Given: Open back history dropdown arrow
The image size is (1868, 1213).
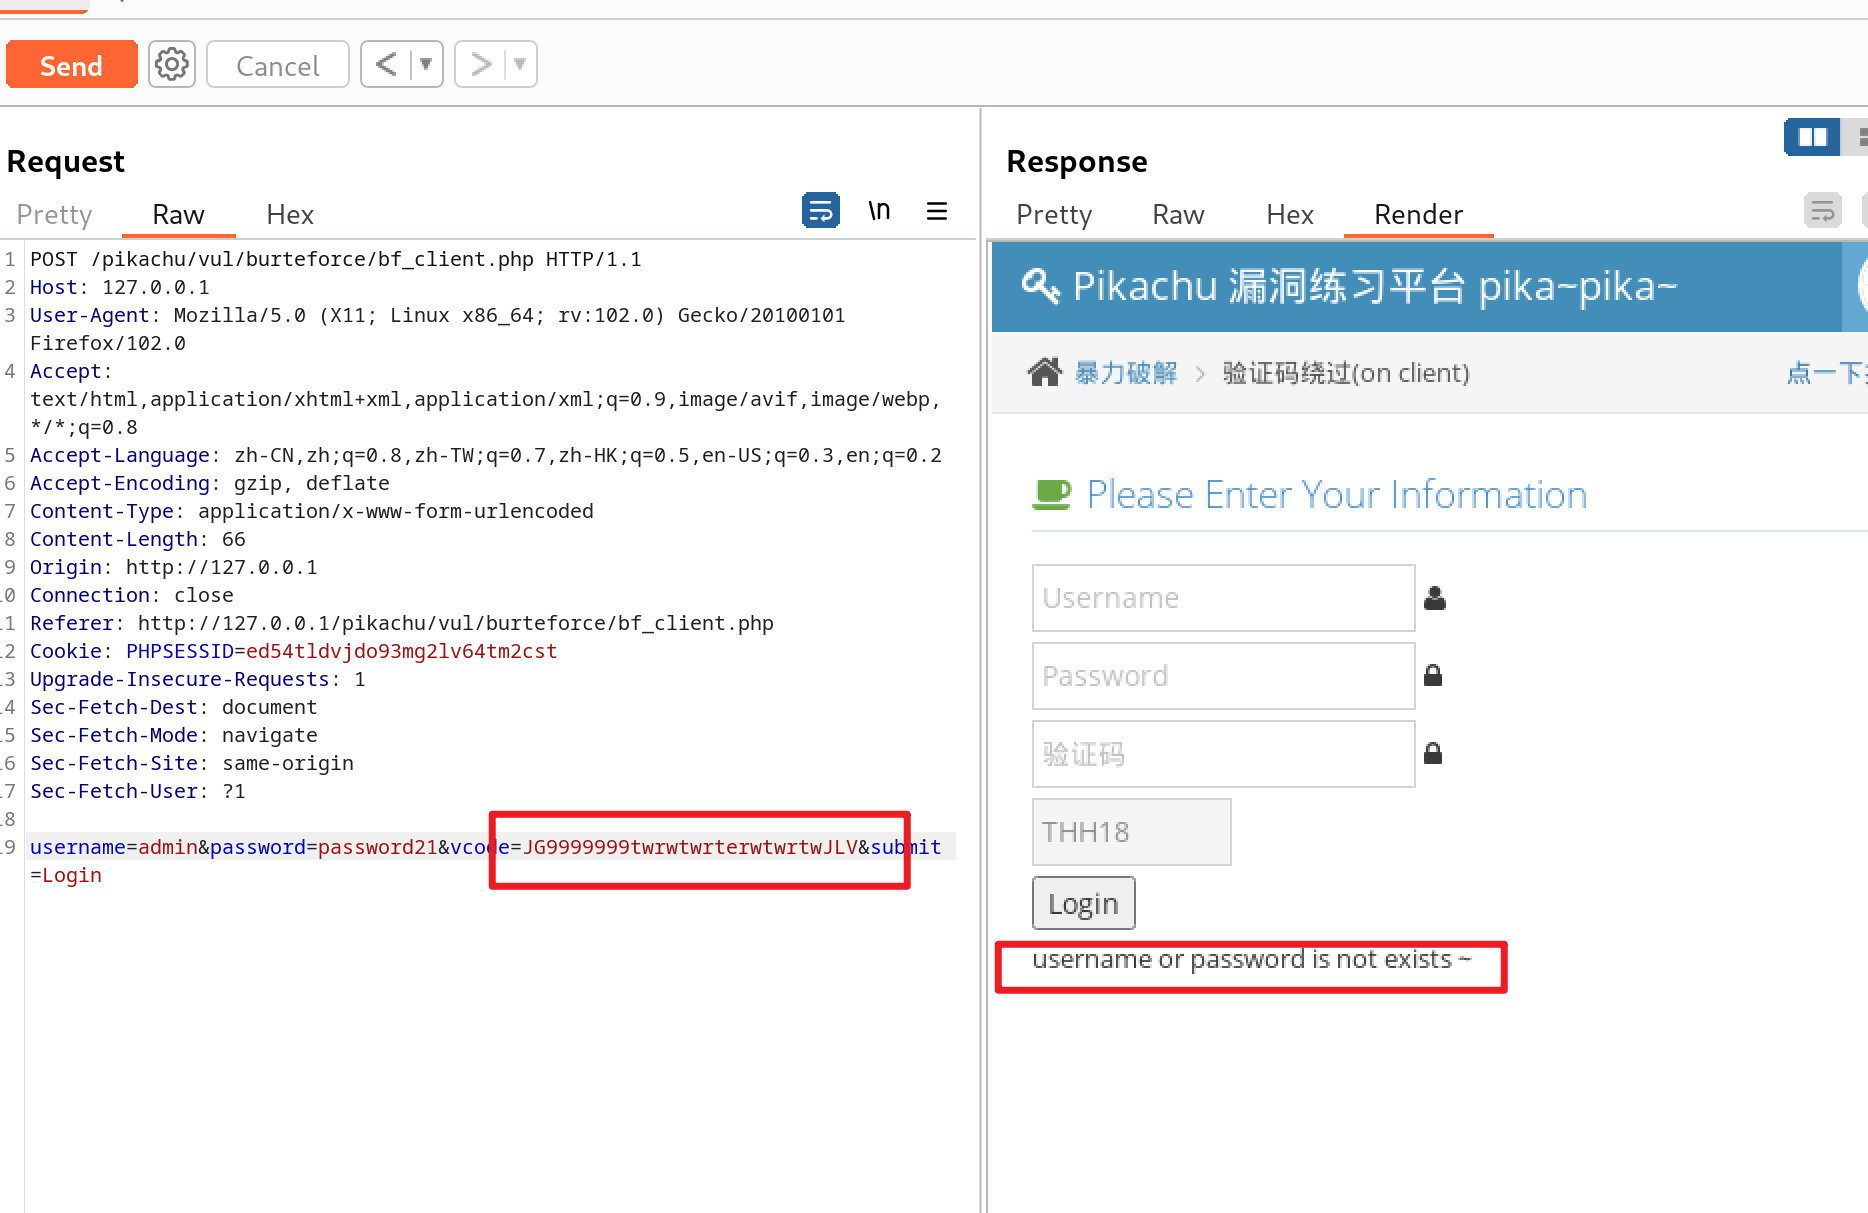Looking at the screenshot, I should (x=426, y=65).
